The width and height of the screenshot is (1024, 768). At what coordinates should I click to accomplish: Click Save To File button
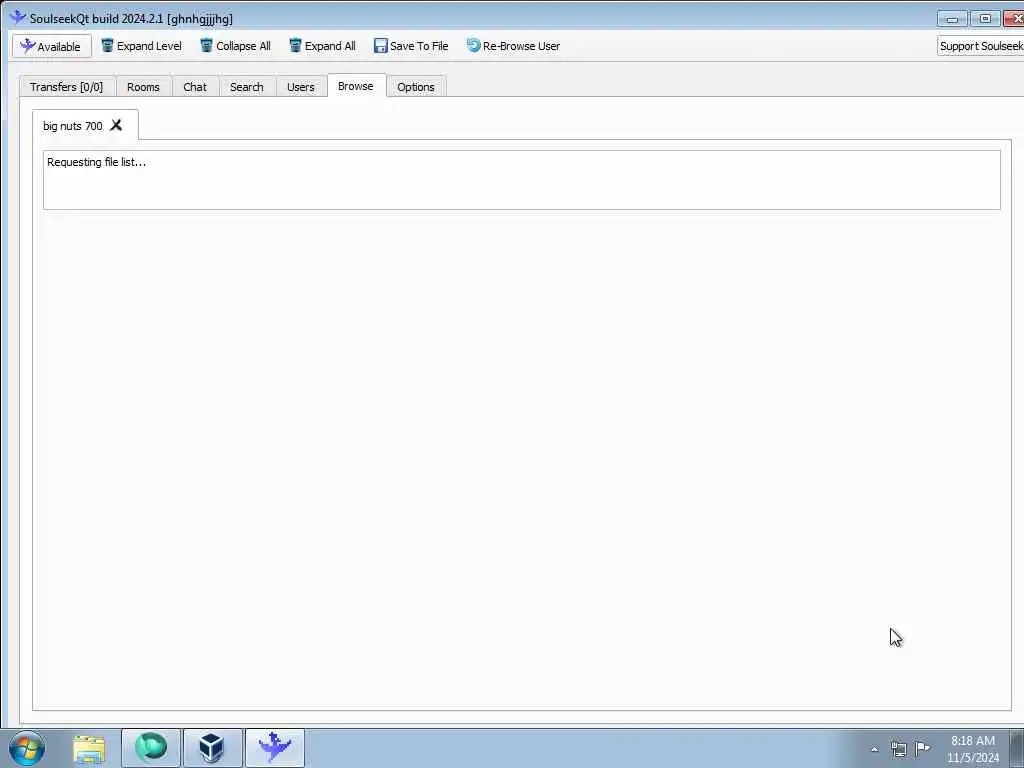click(411, 46)
